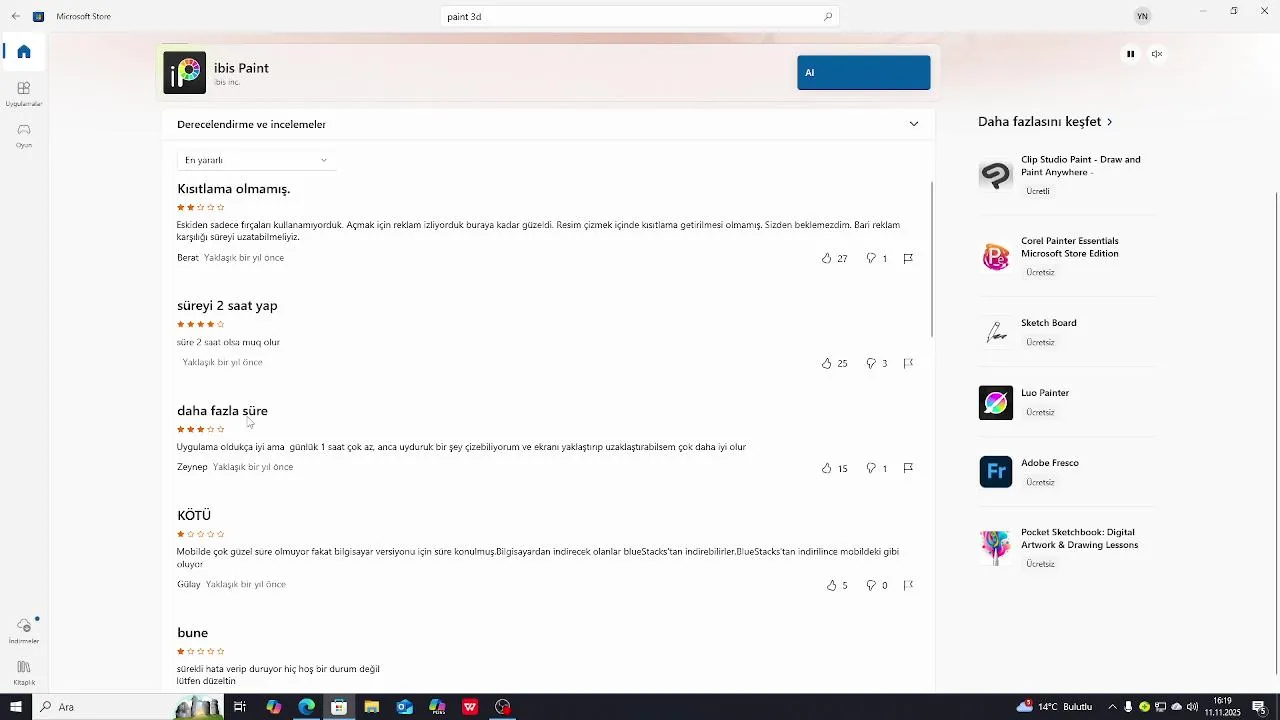Show hidden system tray icons
Viewport: 1280px width, 720px height.
(x=1112, y=707)
